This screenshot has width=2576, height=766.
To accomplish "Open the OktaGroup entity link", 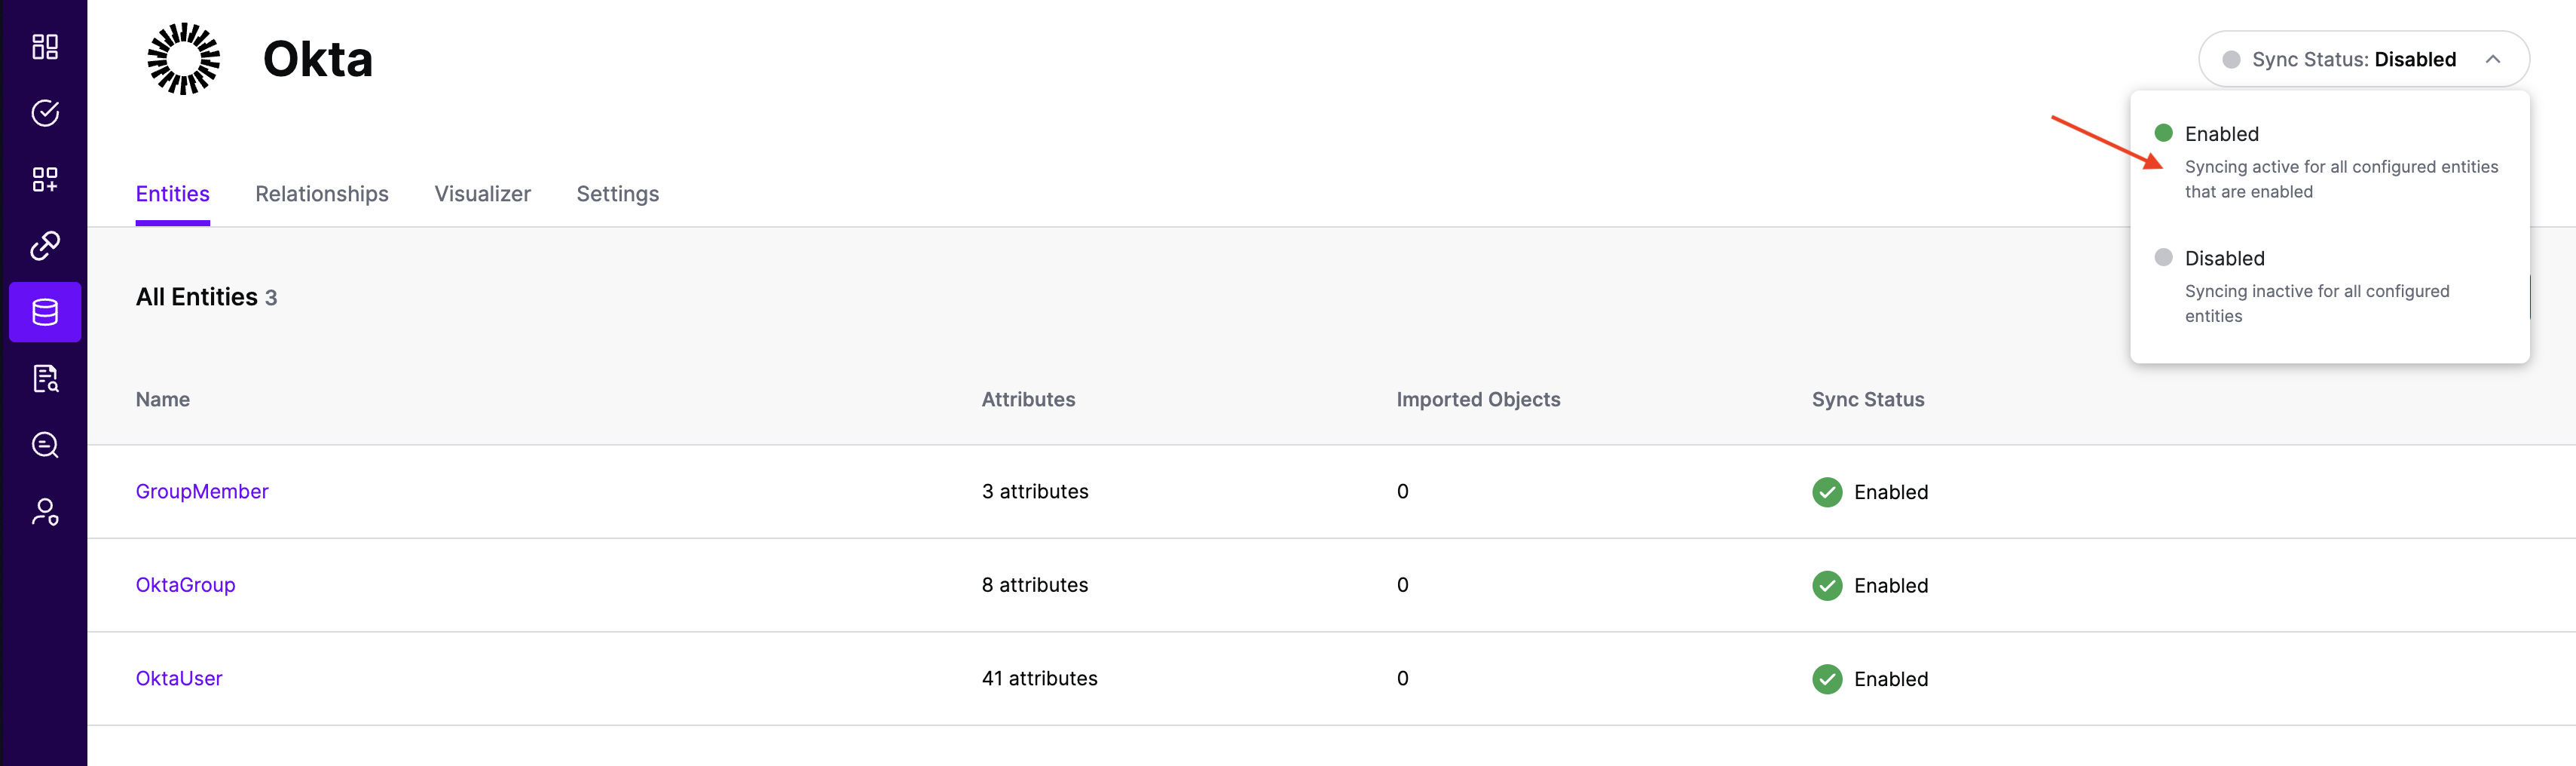I will (x=185, y=585).
